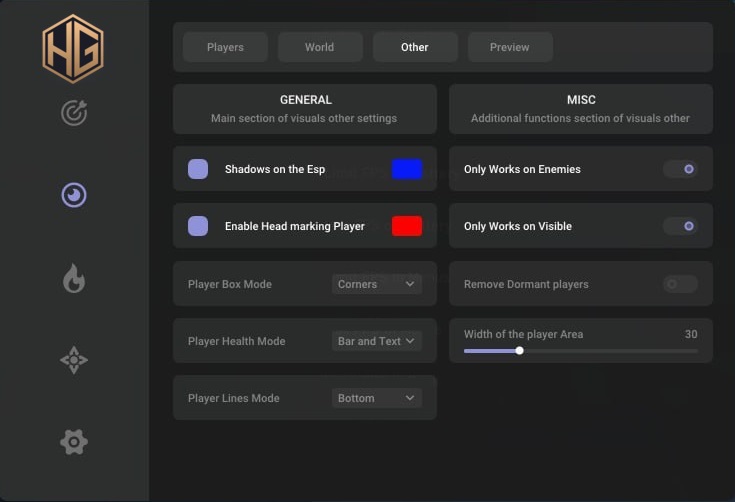Turn off Only Works on Visible switch
Image resolution: width=735 pixels, height=502 pixels.
[680, 226]
